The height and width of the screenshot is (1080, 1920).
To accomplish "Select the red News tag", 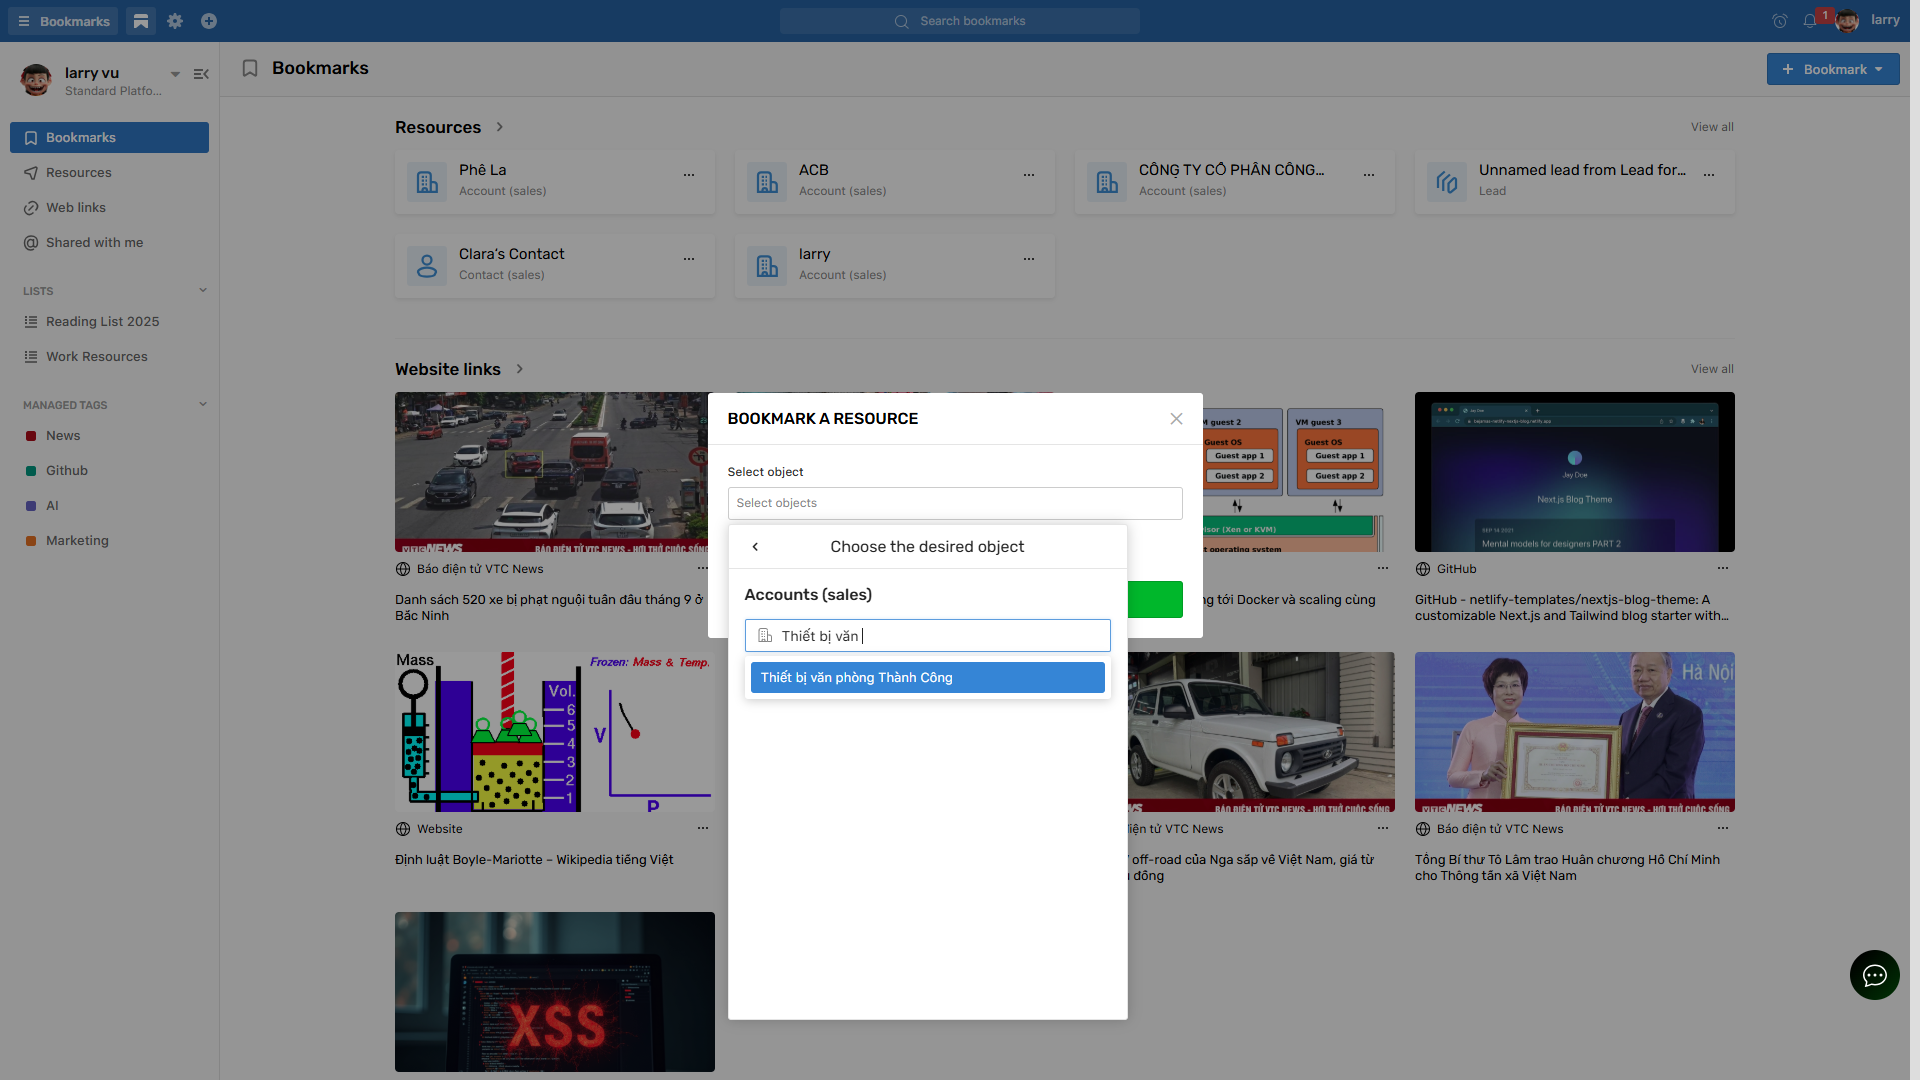I will [x=63, y=436].
